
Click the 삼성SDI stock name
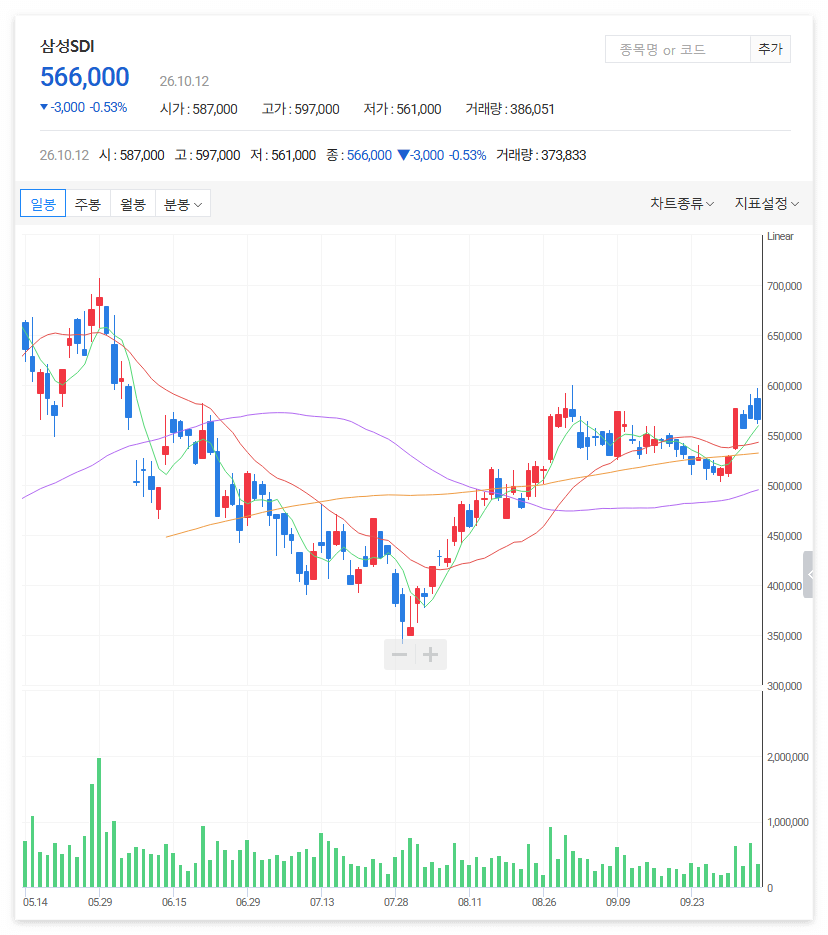coord(67,47)
